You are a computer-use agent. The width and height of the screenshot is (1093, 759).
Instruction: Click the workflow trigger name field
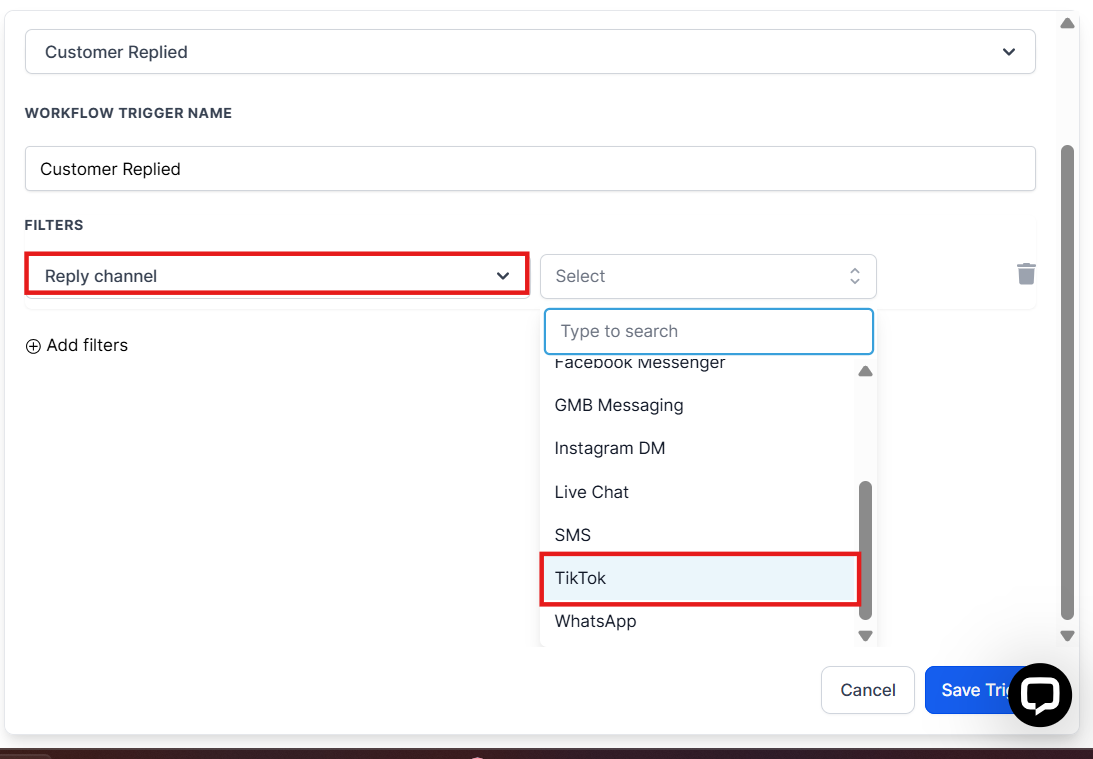click(530, 169)
